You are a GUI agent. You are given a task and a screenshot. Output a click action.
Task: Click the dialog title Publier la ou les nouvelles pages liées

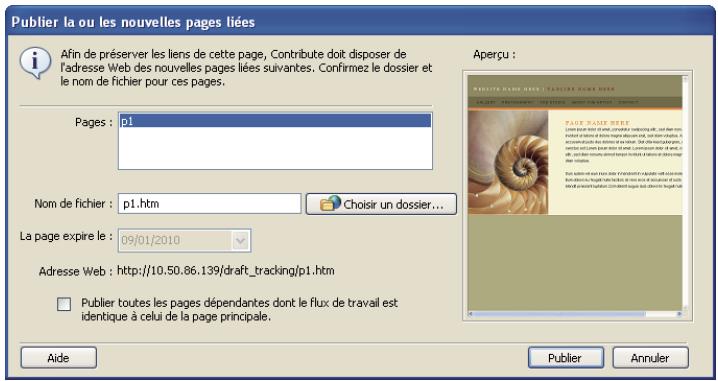point(133,22)
